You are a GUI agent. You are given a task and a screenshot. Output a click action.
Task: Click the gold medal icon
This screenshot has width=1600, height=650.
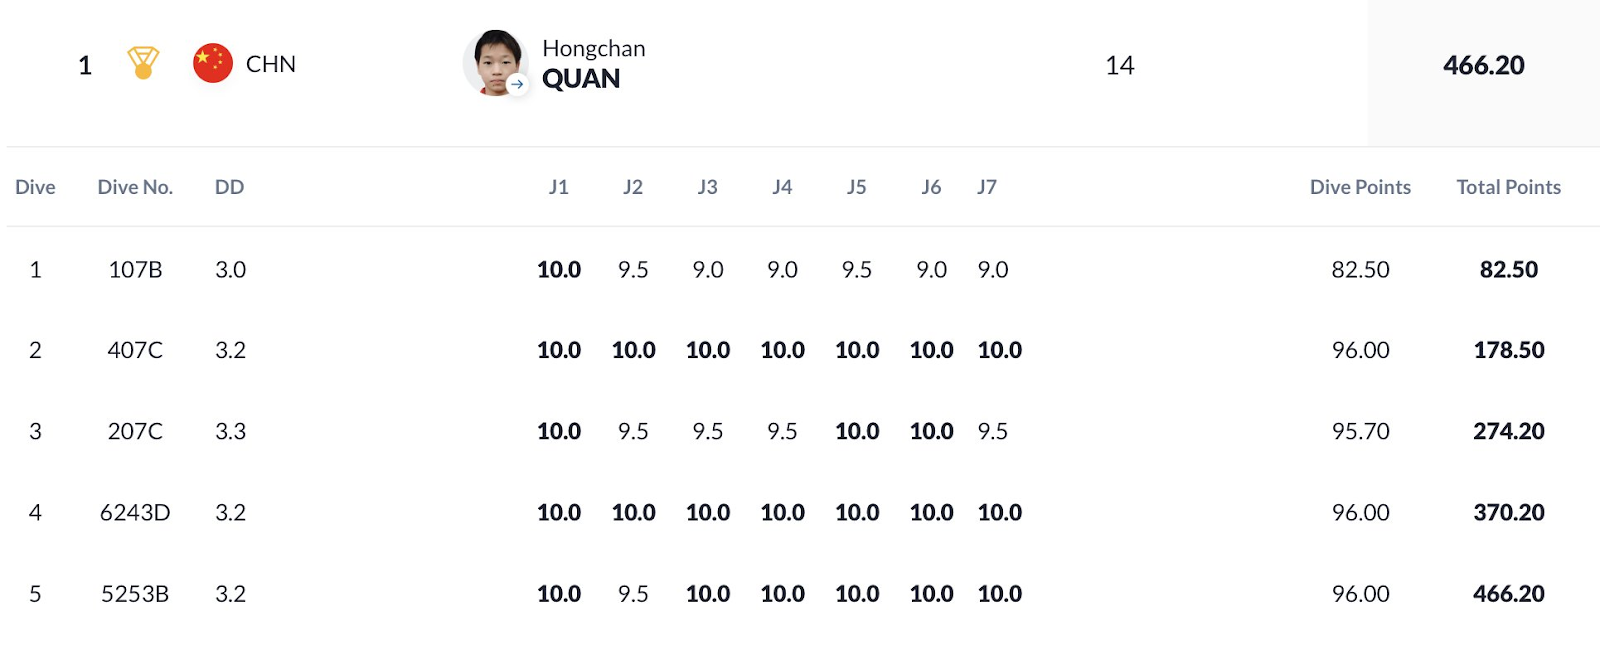point(143,63)
